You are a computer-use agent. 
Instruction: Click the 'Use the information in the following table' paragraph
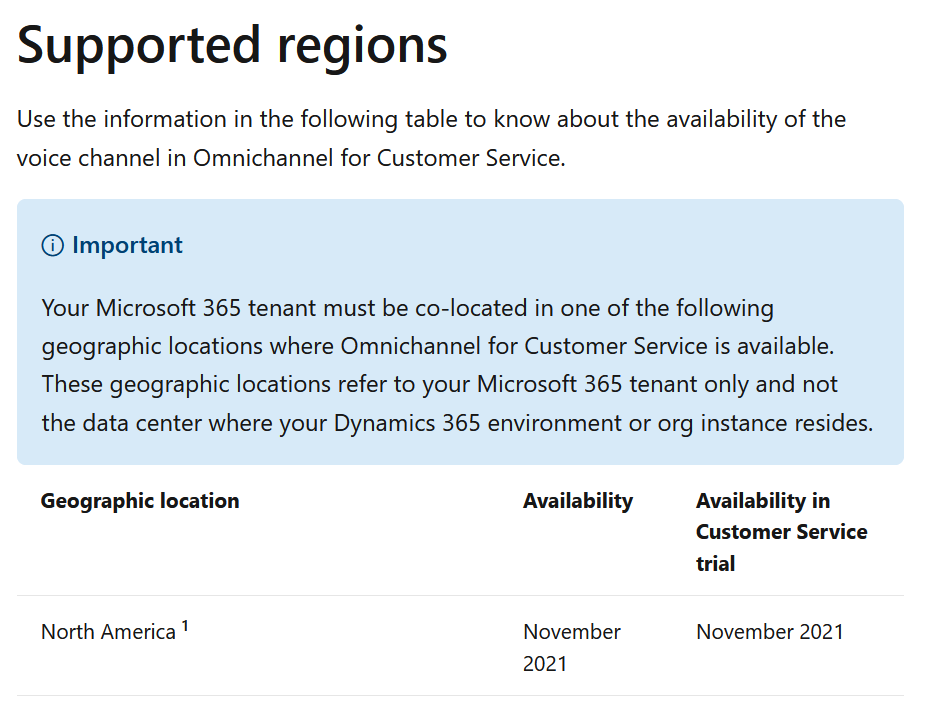[431, 138]
